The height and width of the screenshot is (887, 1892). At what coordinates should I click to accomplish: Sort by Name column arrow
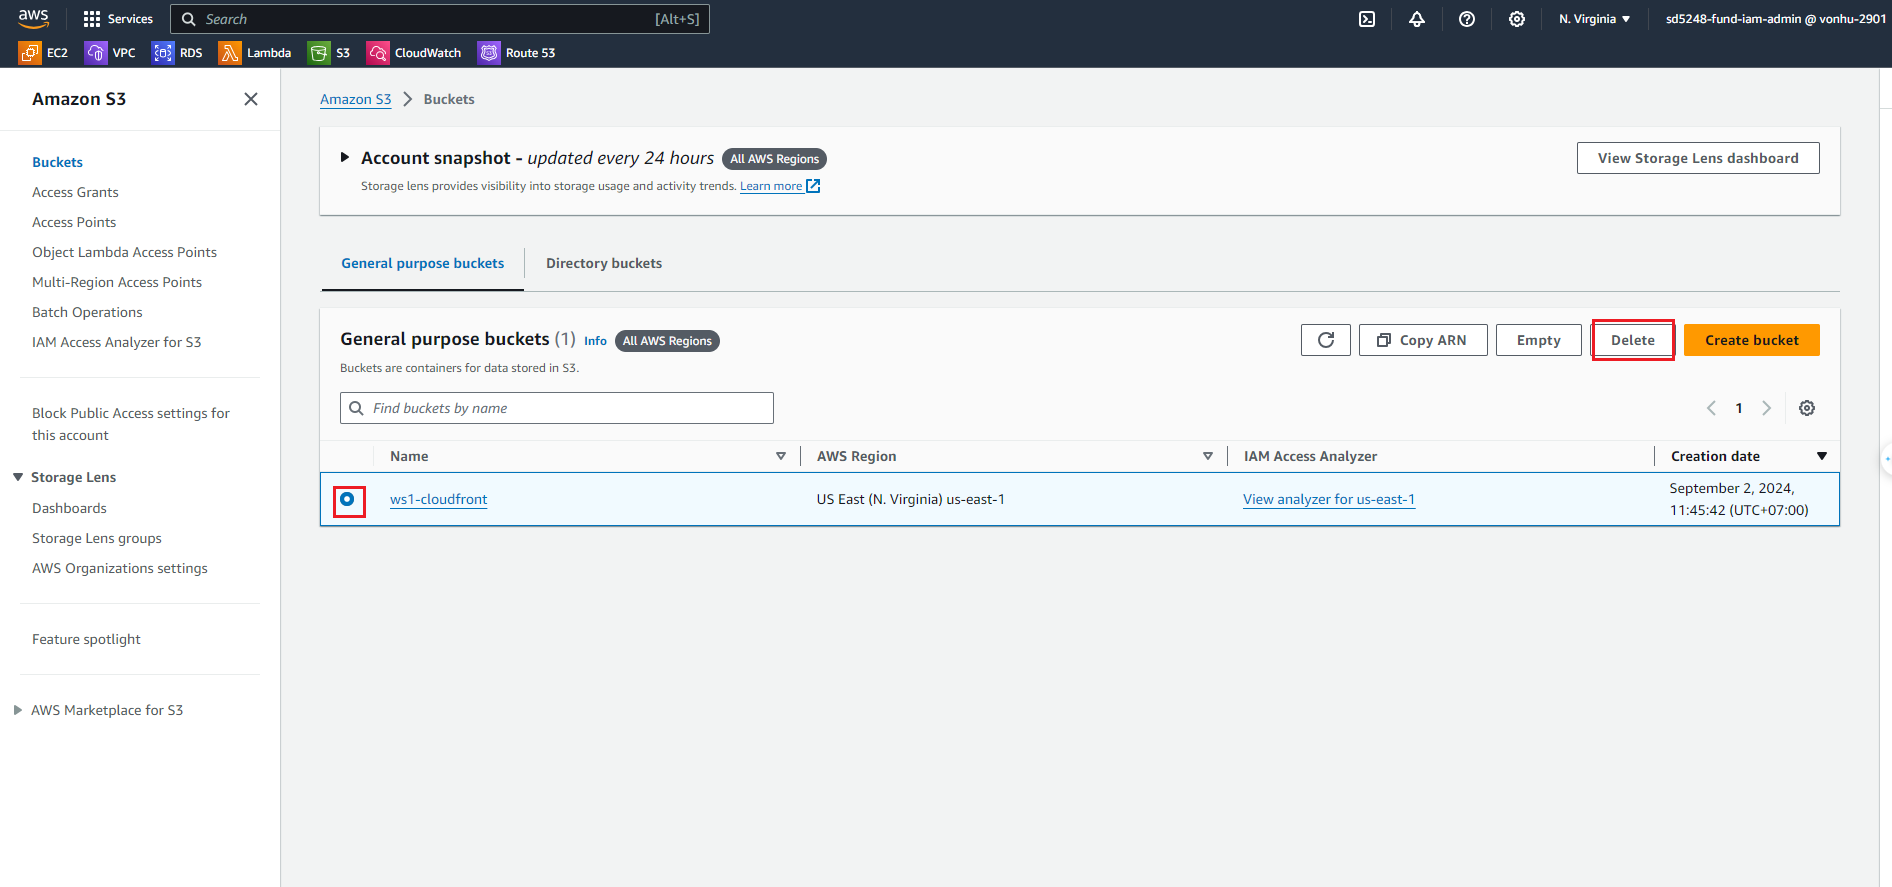coord(781,456)
